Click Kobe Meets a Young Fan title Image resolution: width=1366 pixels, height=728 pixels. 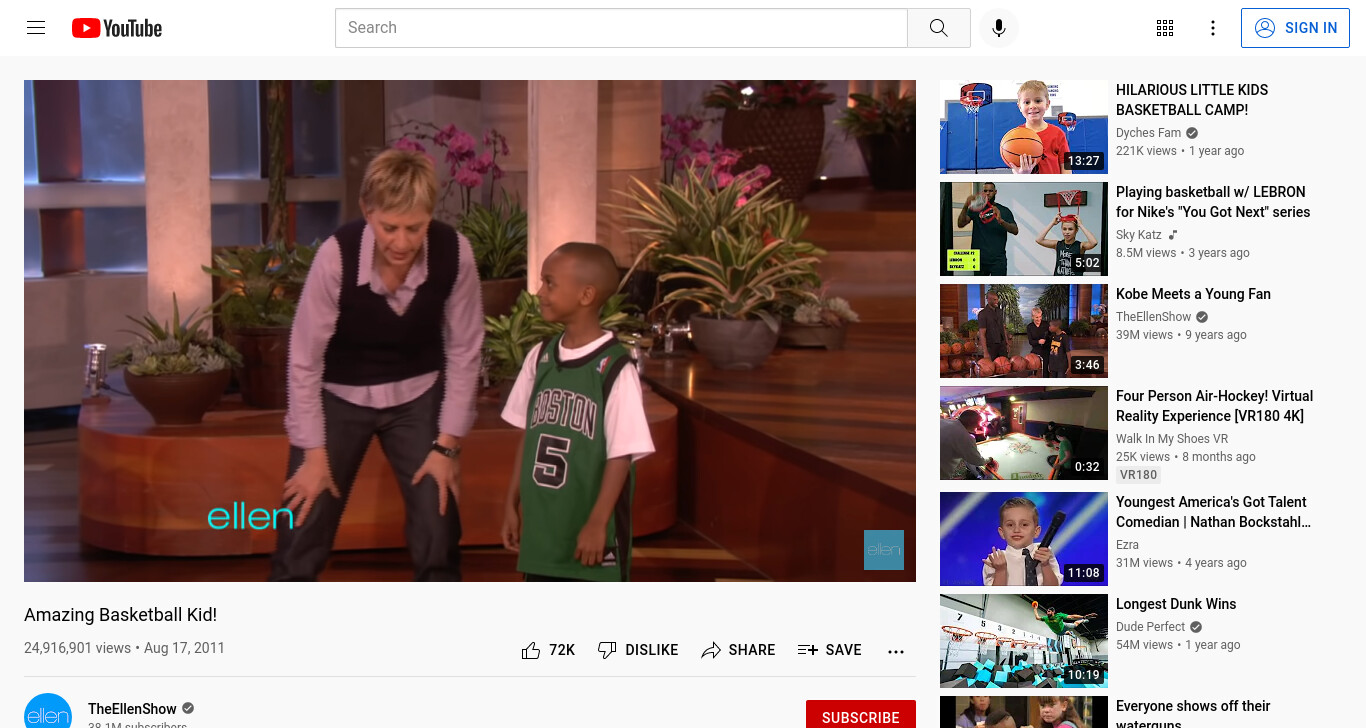(x=1193, y=294)
